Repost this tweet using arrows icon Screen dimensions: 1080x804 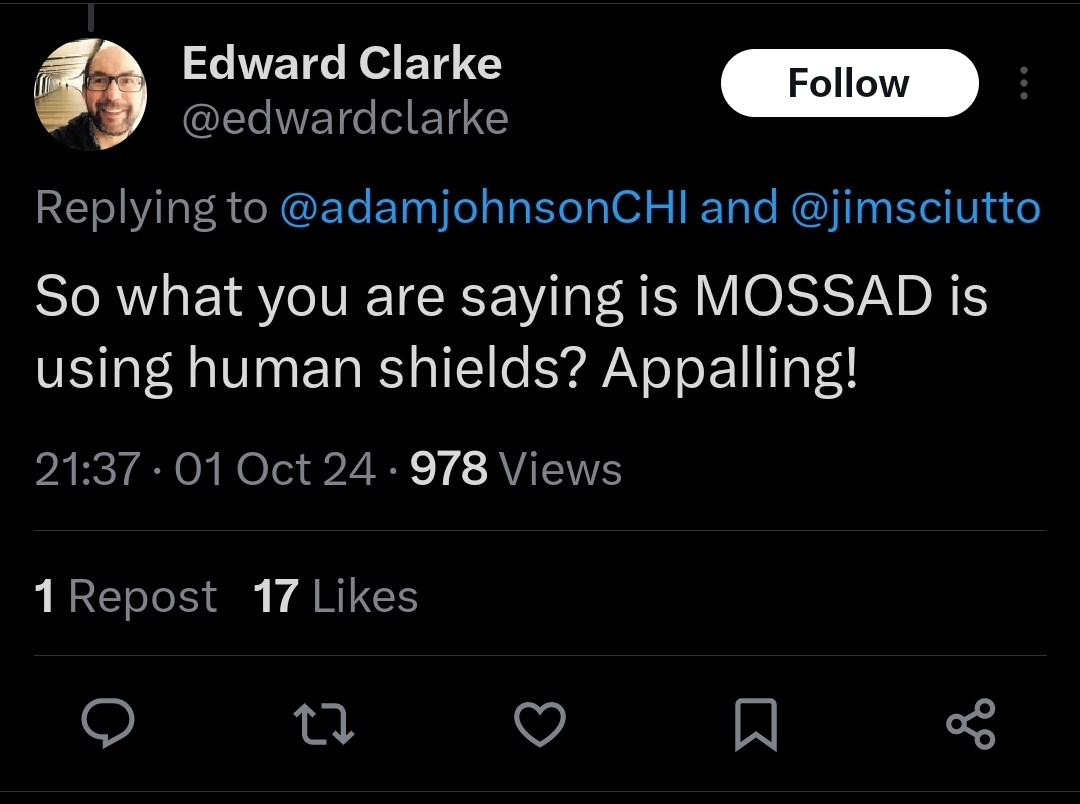point(324,723)
